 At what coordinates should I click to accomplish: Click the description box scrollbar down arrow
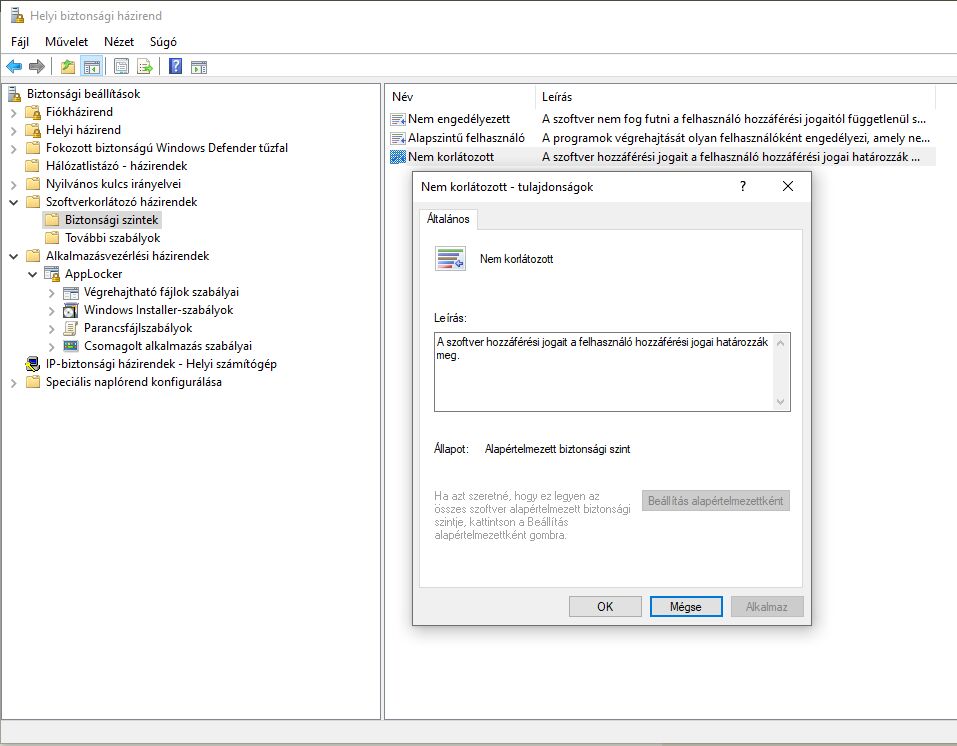[781, 402]
